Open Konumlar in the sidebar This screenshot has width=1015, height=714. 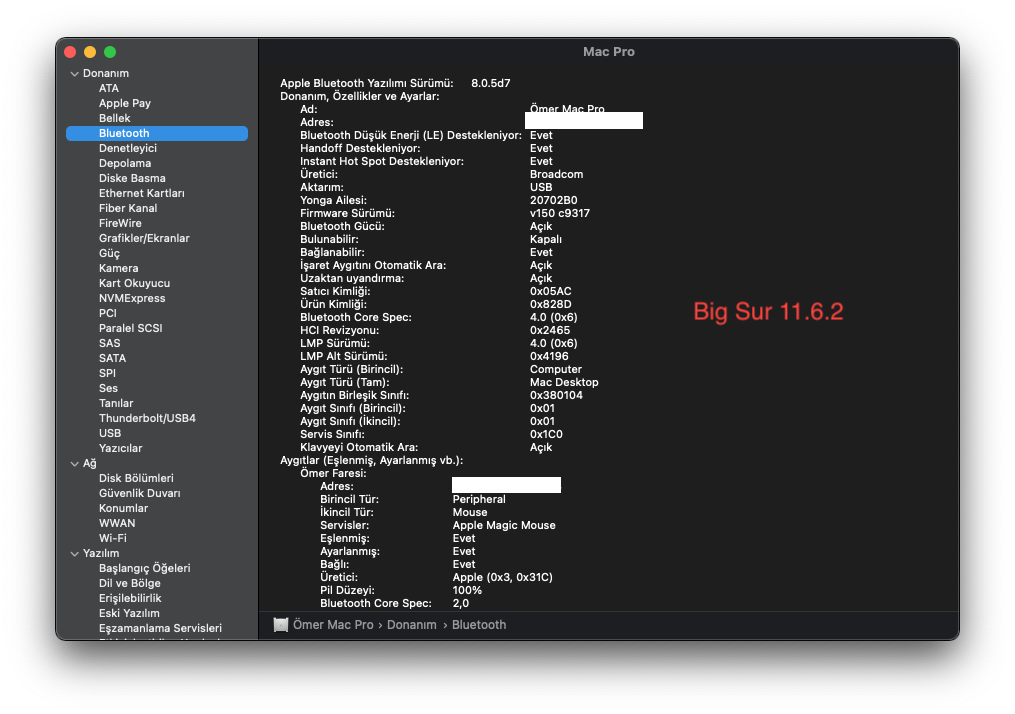[123, 508]
